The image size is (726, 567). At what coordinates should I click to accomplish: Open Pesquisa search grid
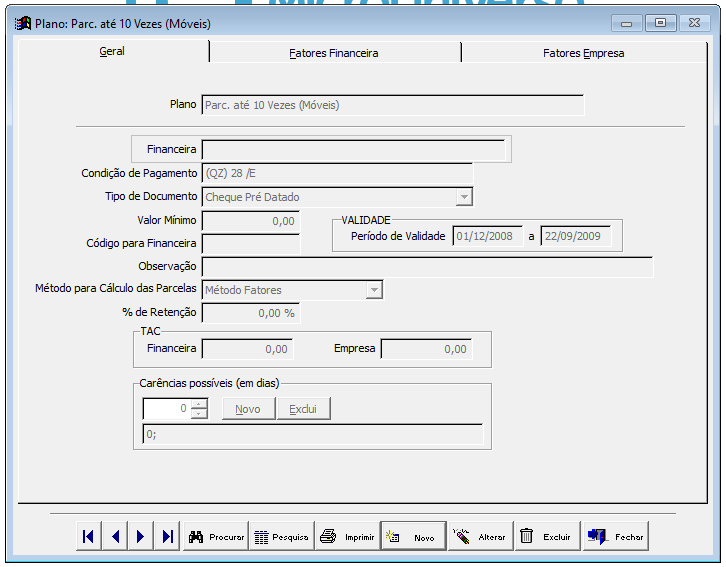(x=281, y=537)
